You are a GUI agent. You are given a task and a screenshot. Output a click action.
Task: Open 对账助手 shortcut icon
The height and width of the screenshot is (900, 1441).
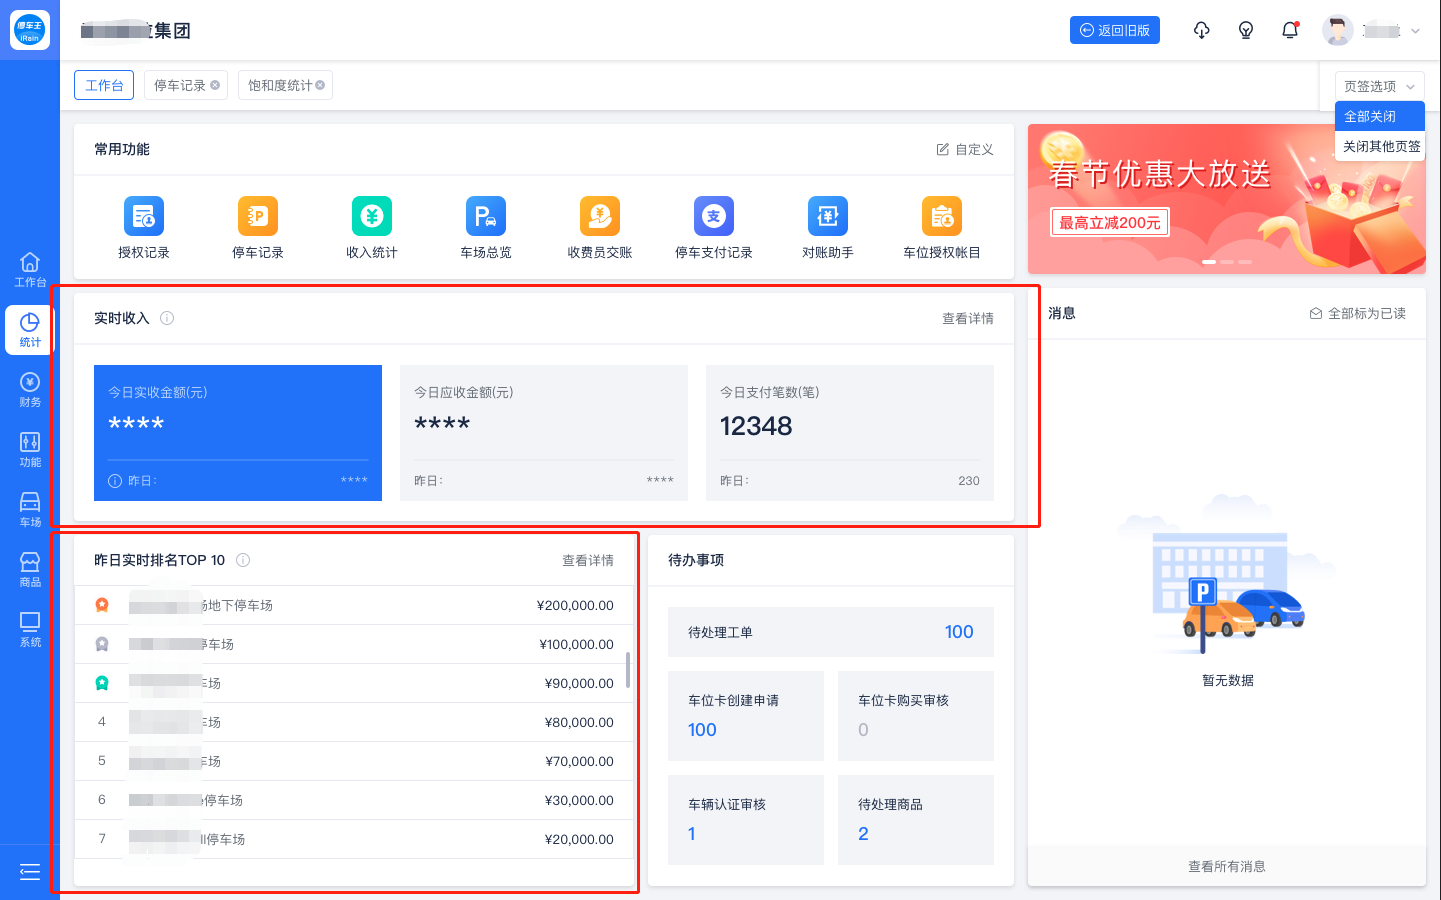coord(828,216)
